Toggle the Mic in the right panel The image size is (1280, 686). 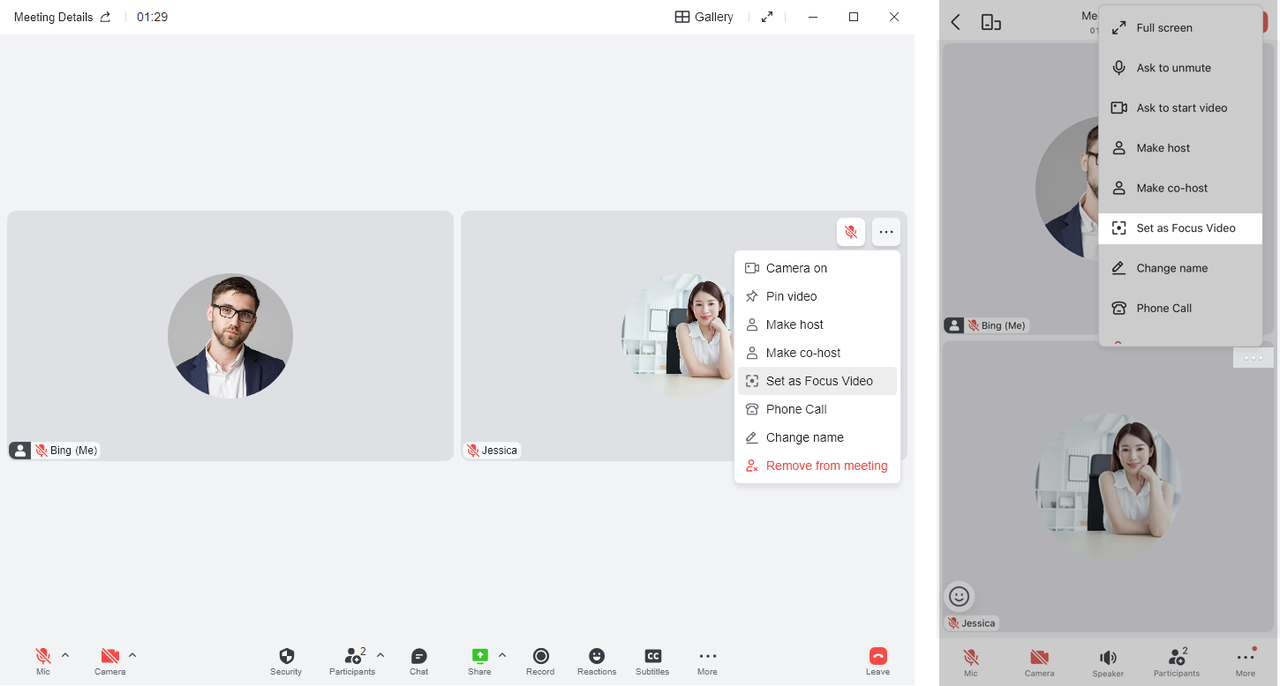pos(970,658)
